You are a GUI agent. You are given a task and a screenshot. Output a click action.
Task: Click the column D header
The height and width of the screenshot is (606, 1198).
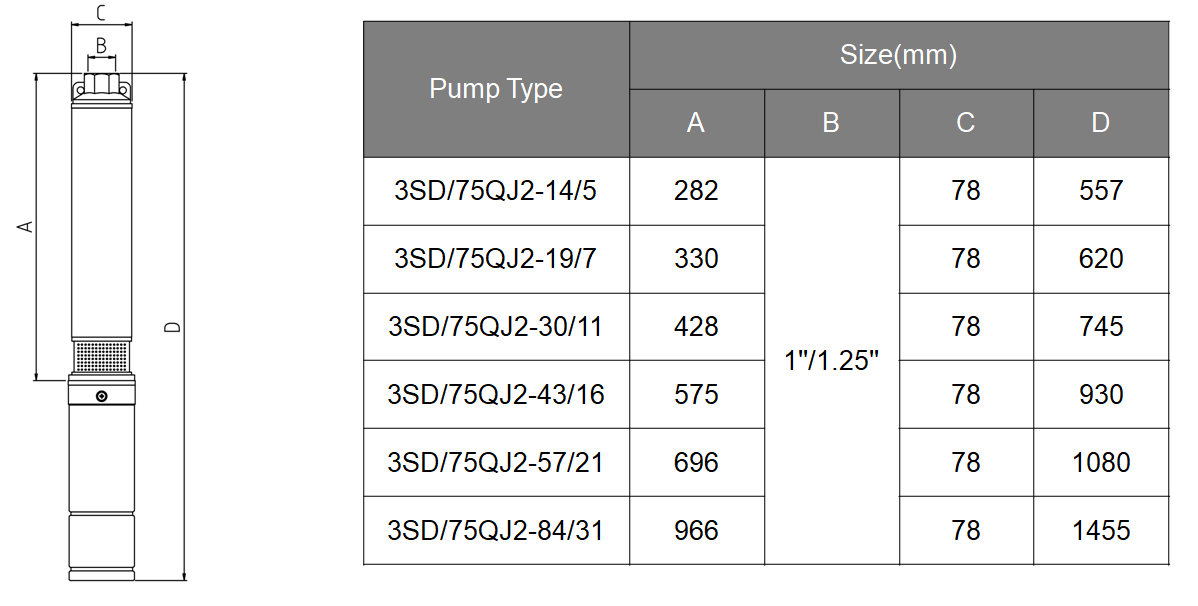tap(1101, 123)
